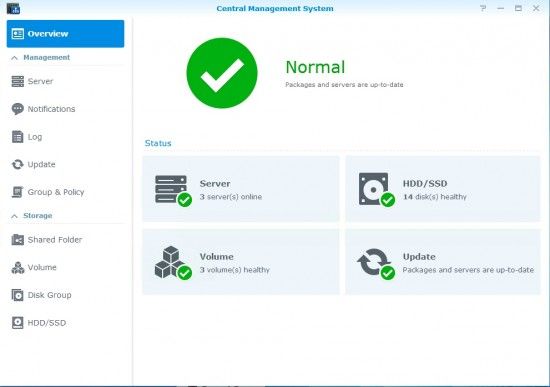Click the Server rack icon in Status

point(173,191)
